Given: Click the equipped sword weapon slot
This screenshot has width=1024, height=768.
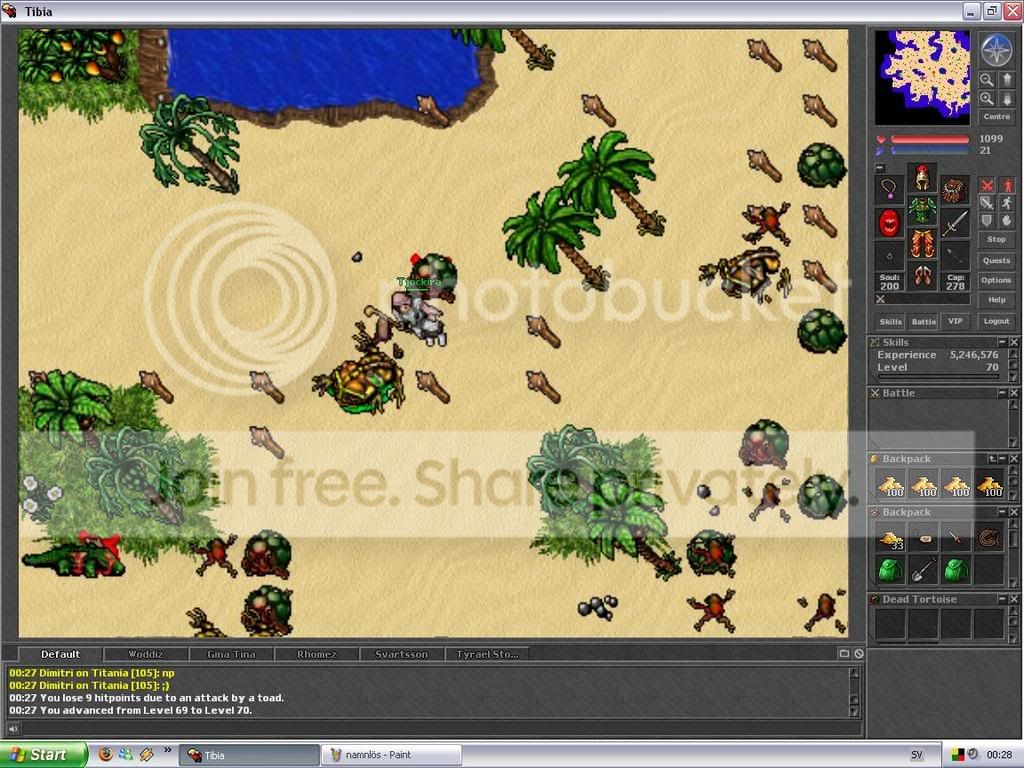Looking at the screenshot, I should point(955,223).
